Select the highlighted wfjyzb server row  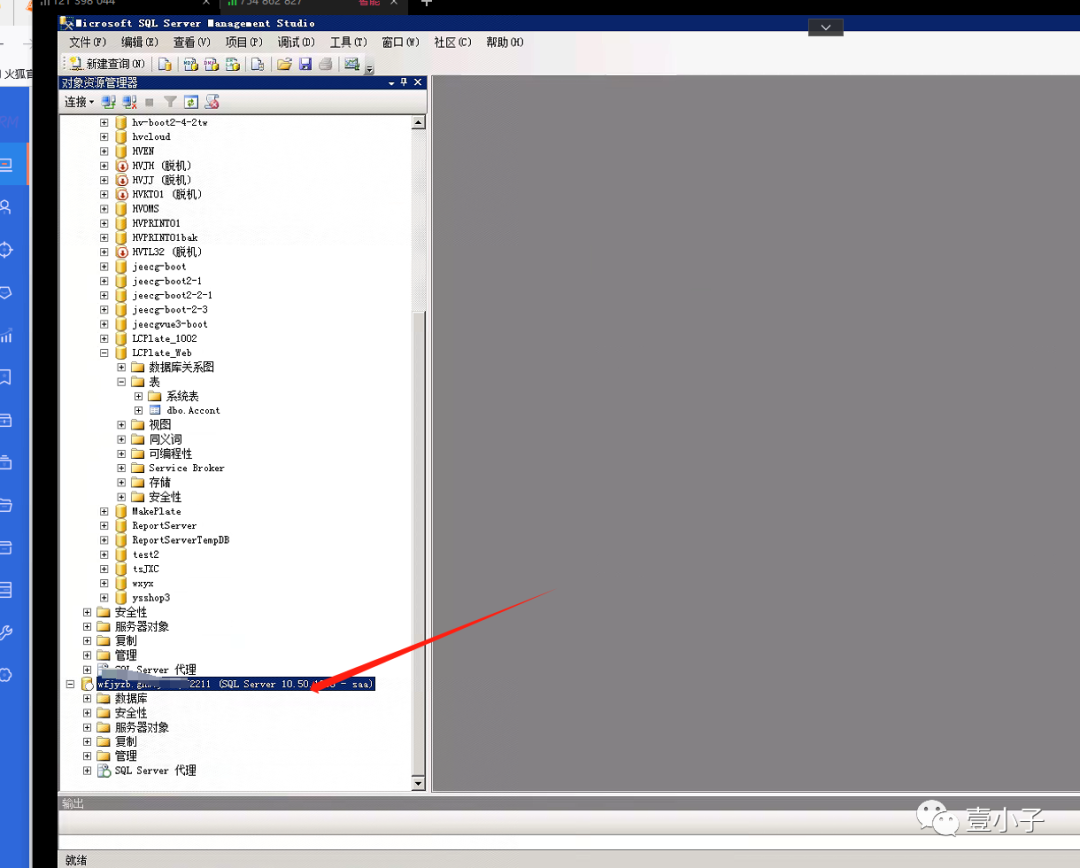pyautogui.click(x=235, y=684)
